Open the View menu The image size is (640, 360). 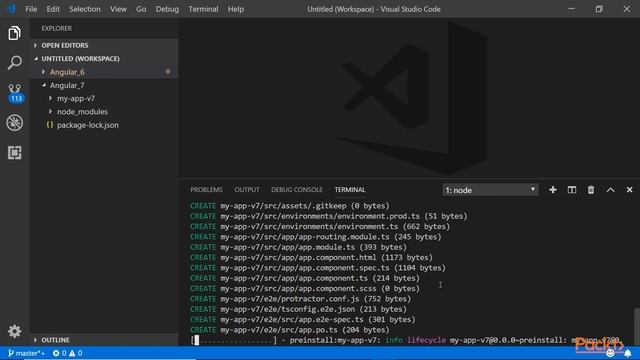point(118,9)
